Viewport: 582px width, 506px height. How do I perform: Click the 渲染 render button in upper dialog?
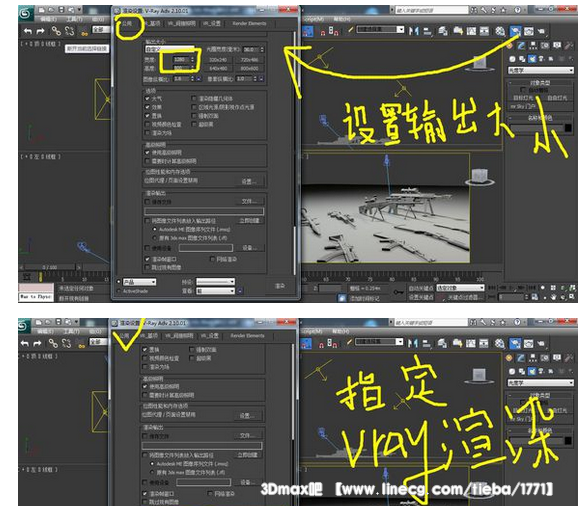(x=280, y=286)
